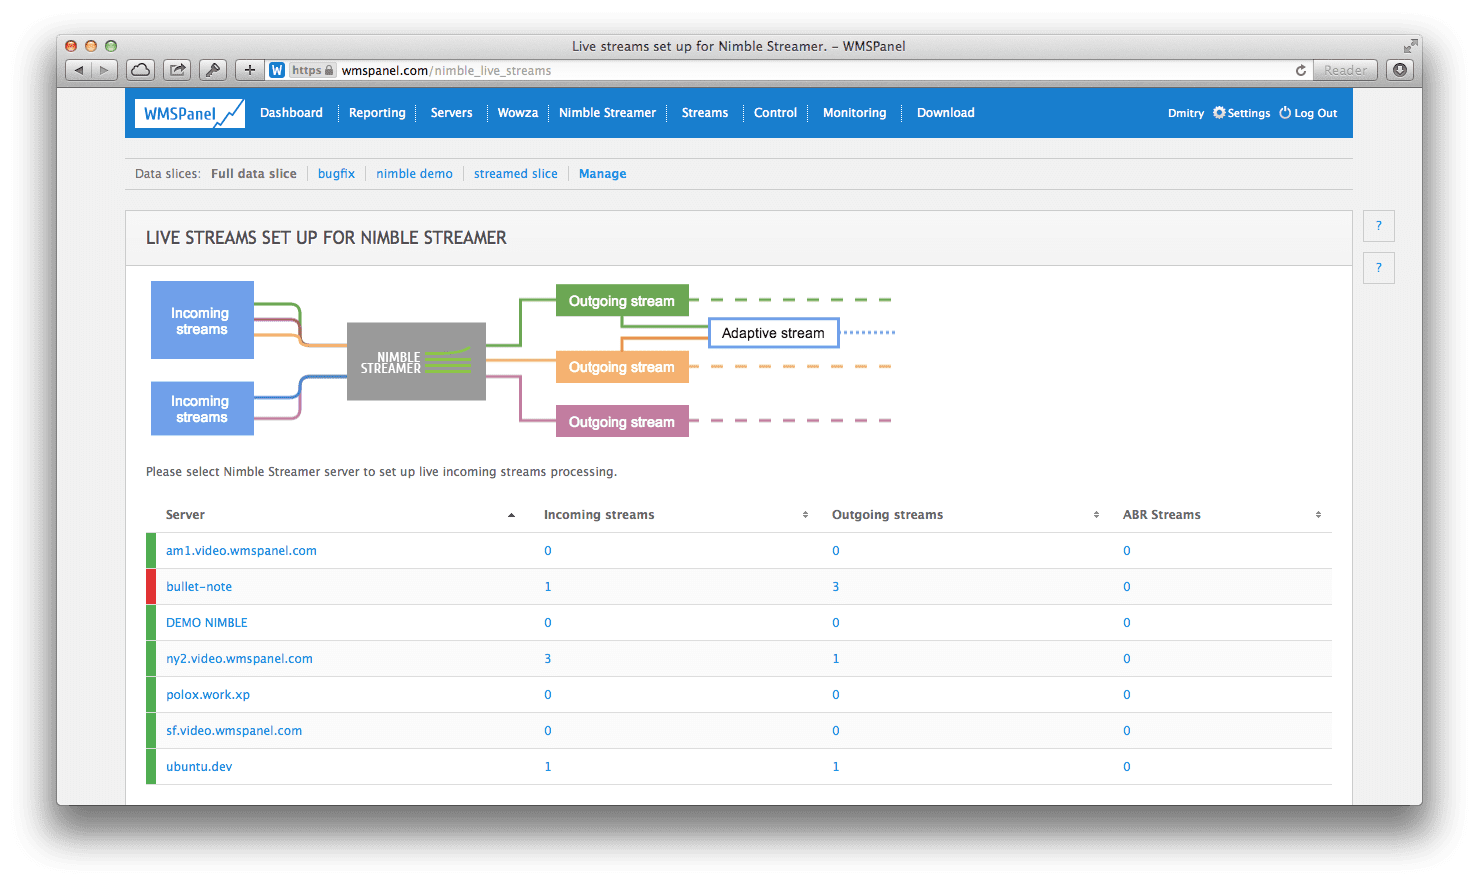
Task: Open the am1.video.wmspanel.com server
Action: (241, 551)
